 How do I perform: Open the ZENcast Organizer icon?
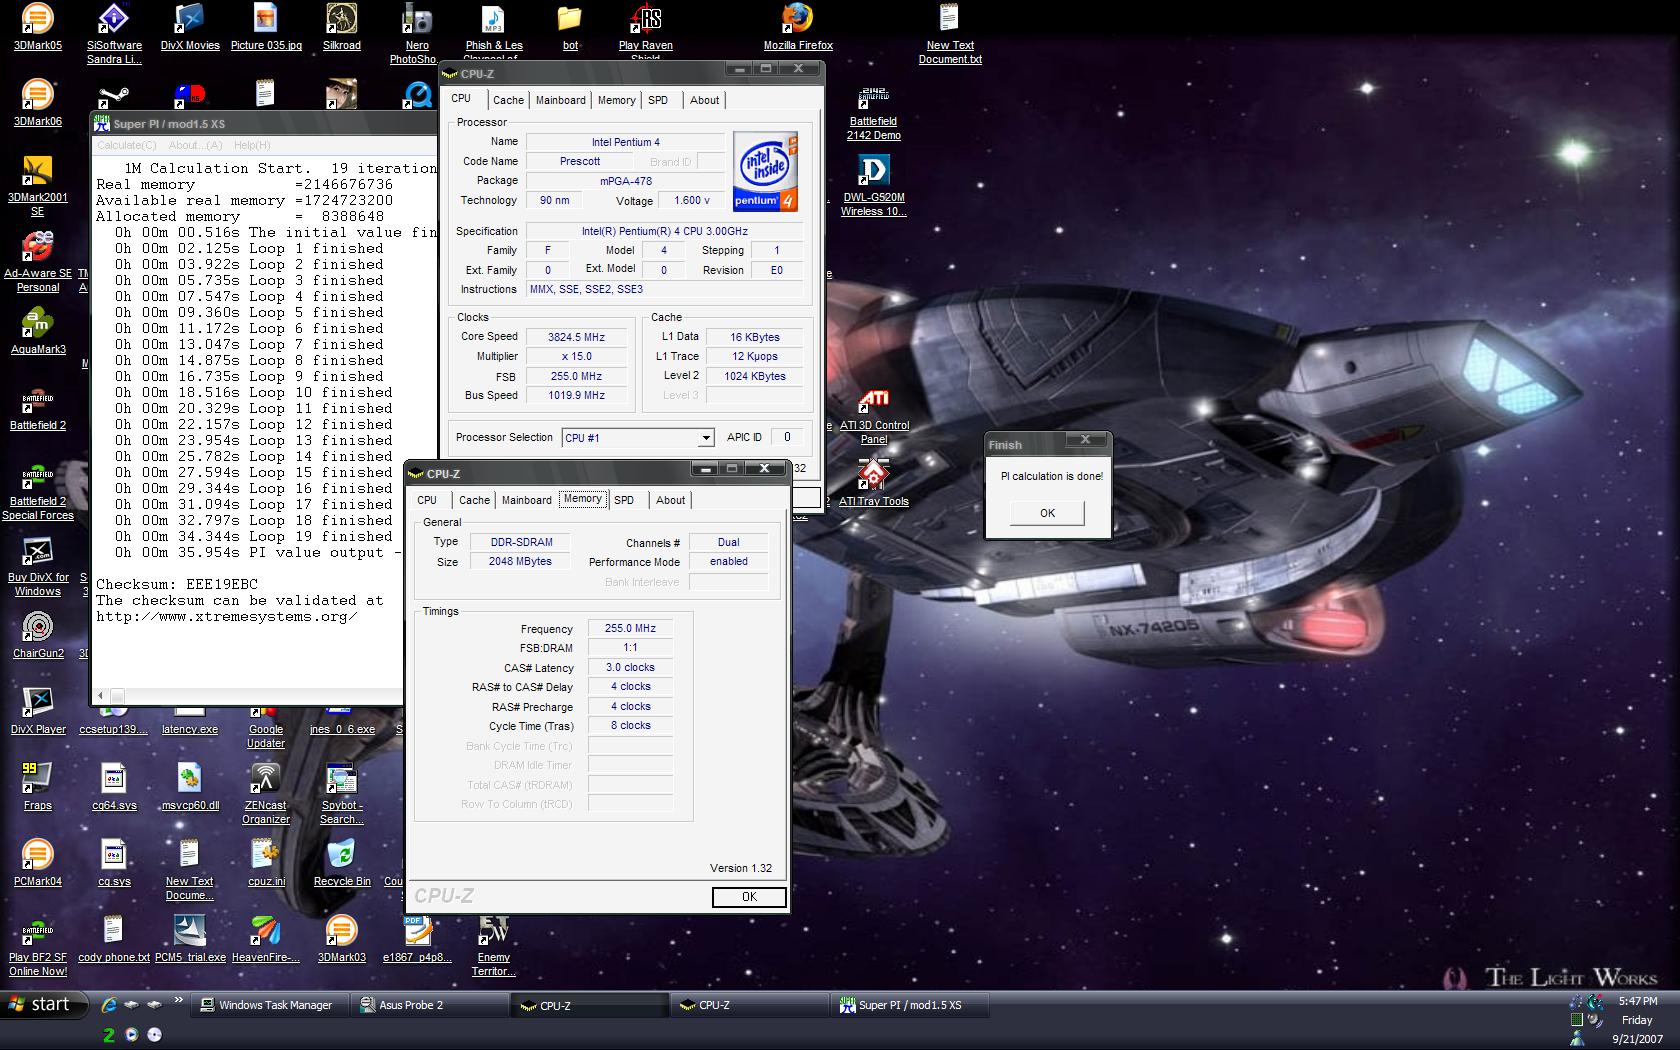266,794
